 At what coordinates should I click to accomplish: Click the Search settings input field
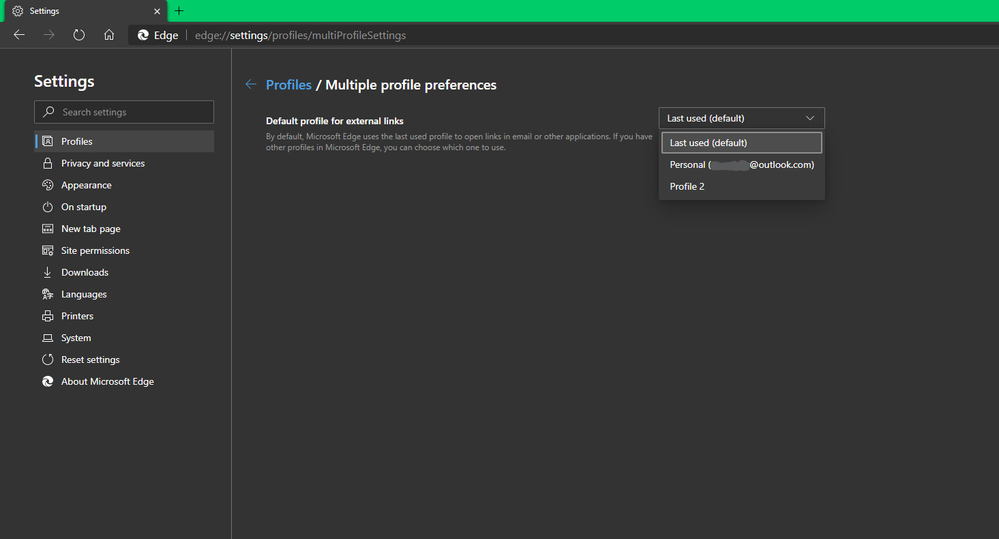[x=124, y=112]
